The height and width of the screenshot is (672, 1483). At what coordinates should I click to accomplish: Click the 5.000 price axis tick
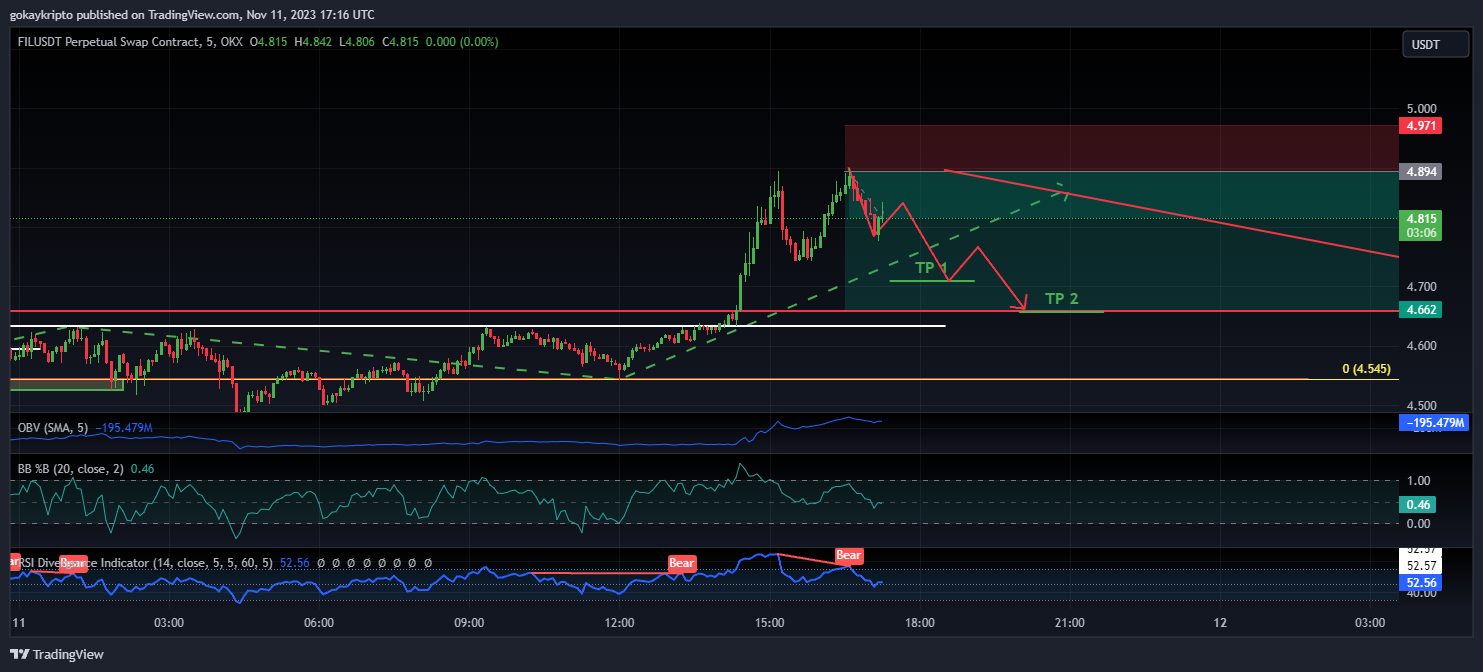1421,108
